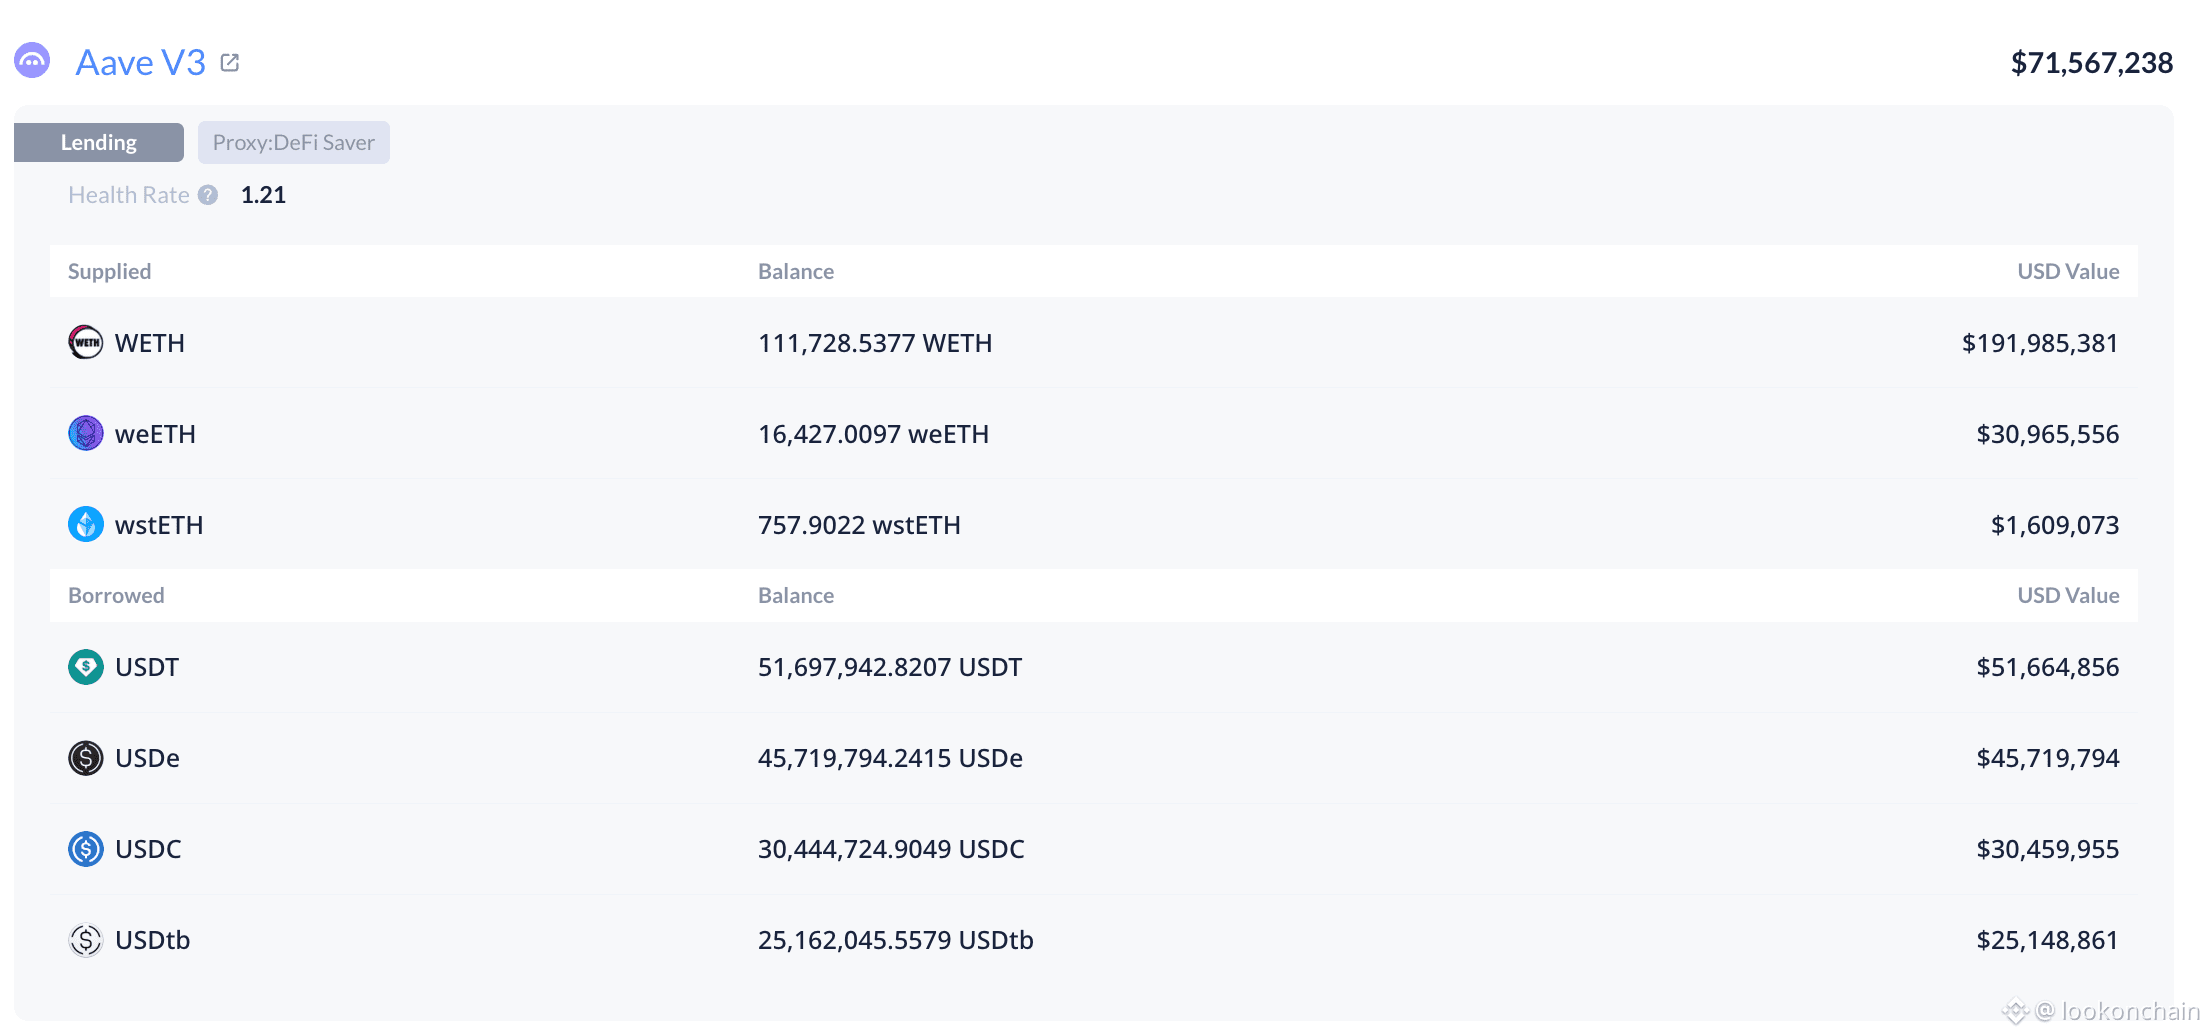Screen dimensions: 2208x1036
Task: Click the Aave V3 protocol logo
Action: [x=32, y=61]
